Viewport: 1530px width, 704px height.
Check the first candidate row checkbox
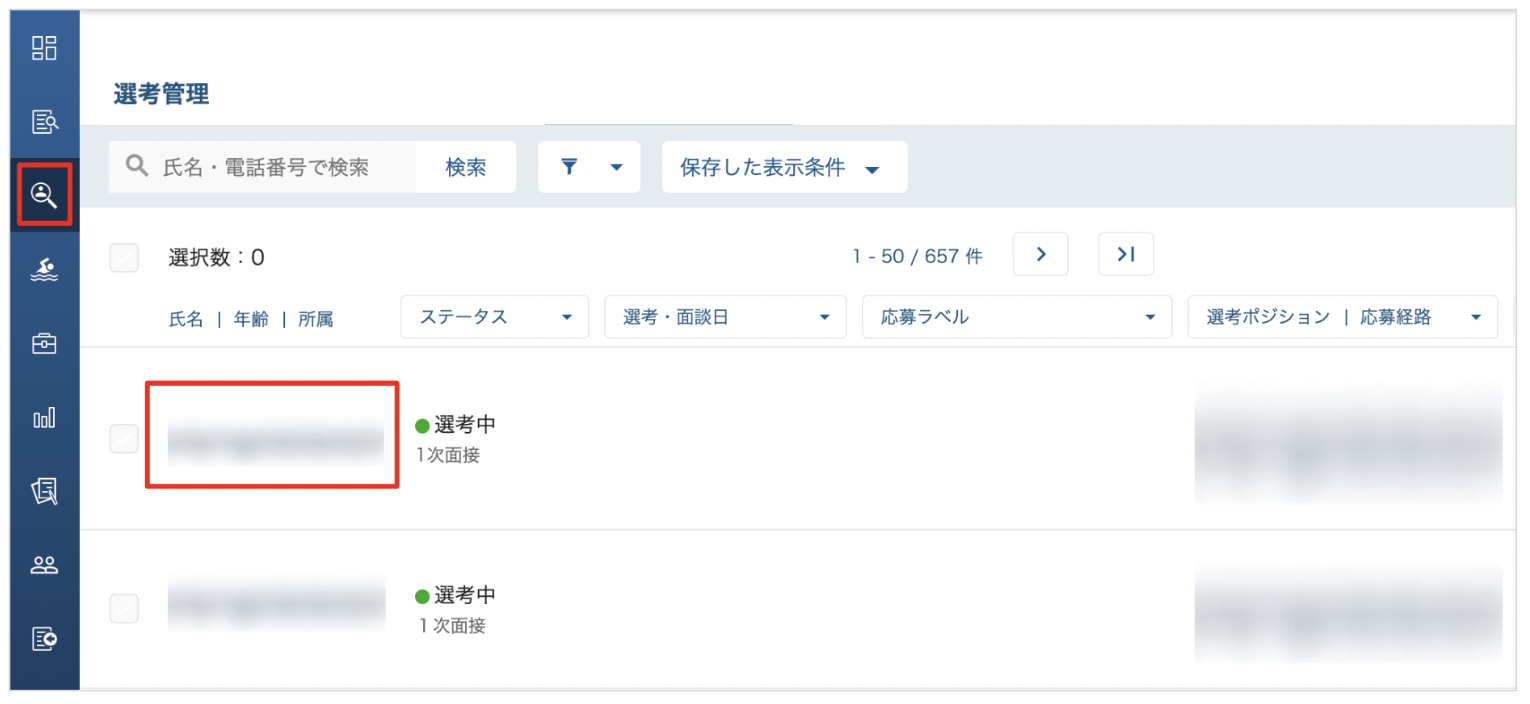pyautogui.click(x=124, y=438)
